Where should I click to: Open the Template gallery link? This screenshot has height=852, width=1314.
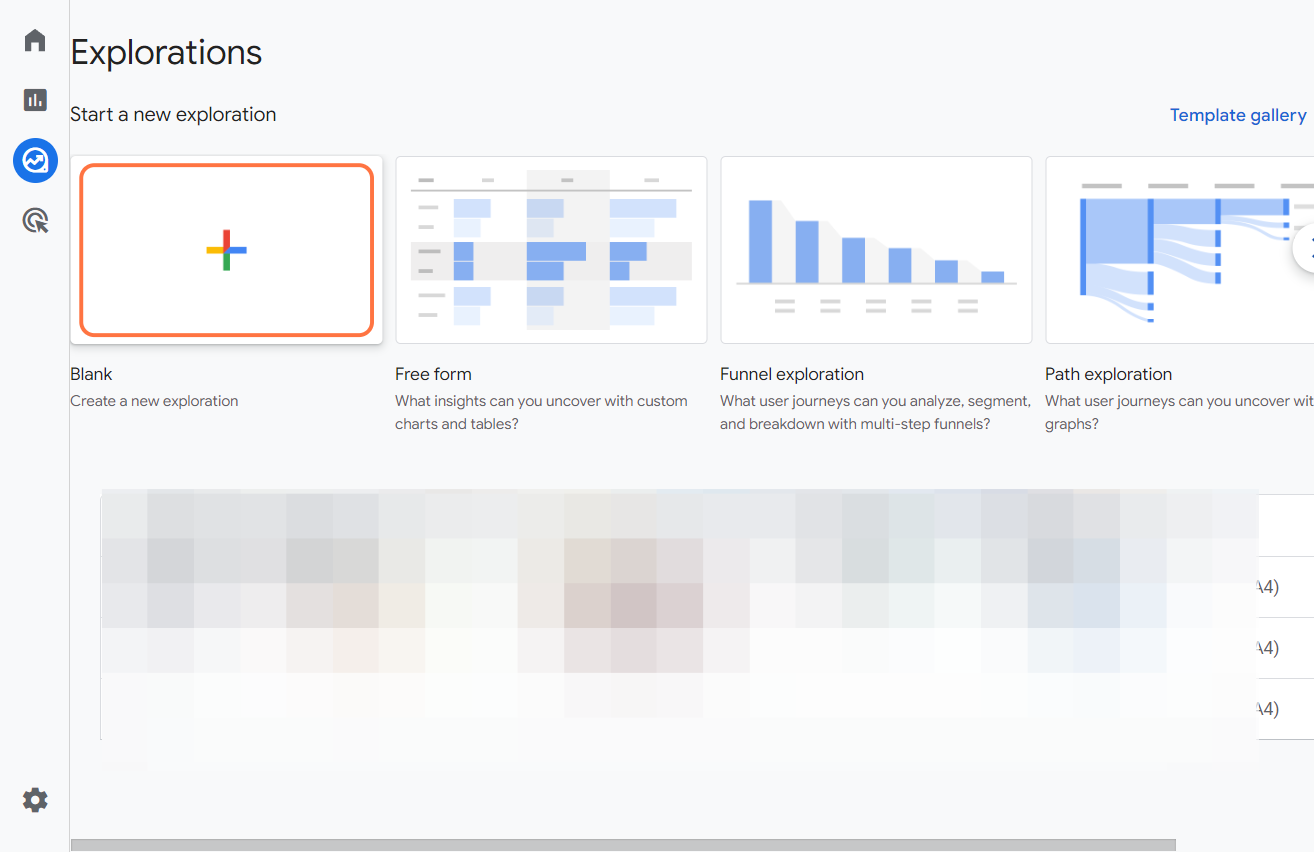click(1238, 115)
